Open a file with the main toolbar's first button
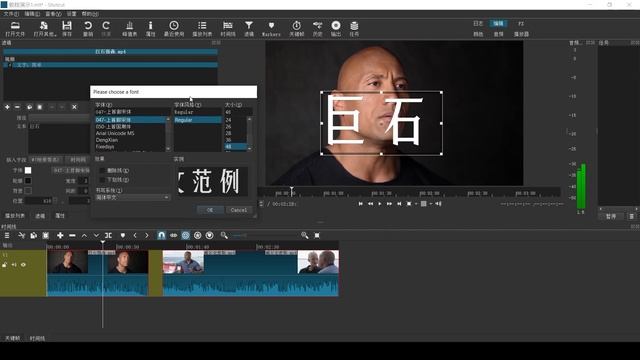The height and width of the screenshot is (360, 640). click(15, 29)
